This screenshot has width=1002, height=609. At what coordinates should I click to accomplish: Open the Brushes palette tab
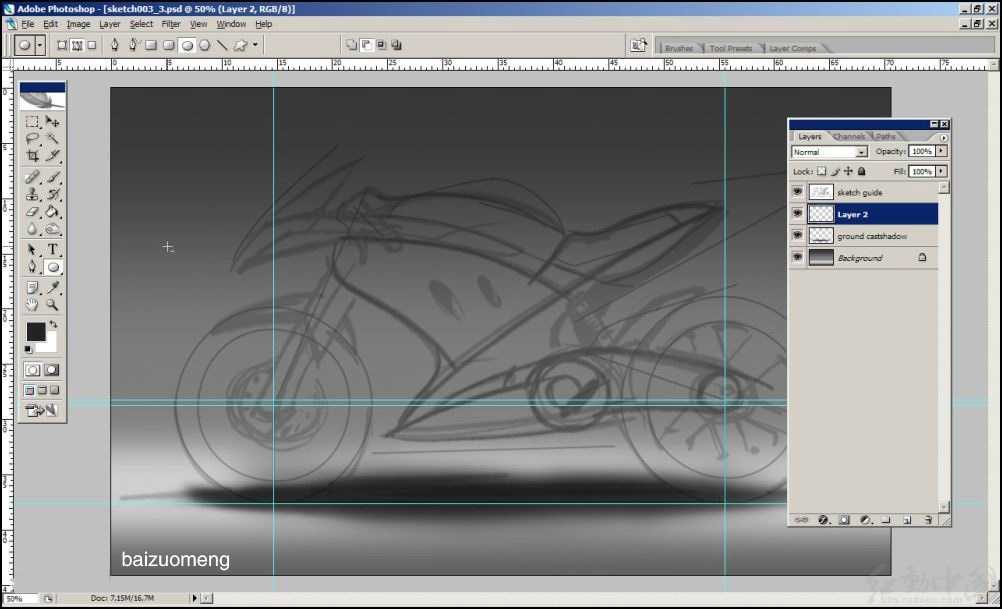[x=679, y=48]
